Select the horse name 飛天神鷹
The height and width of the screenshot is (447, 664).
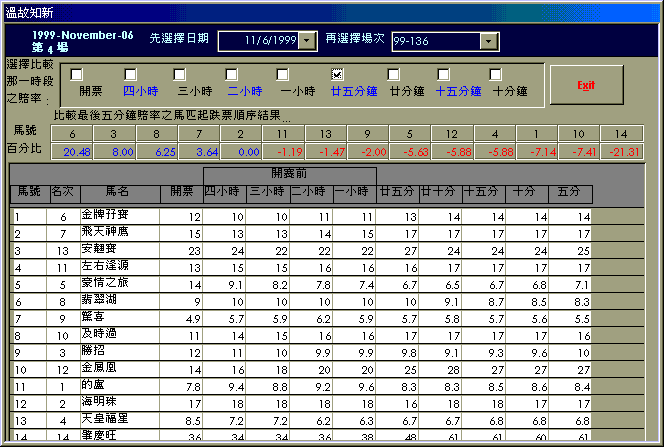(106, 232)
